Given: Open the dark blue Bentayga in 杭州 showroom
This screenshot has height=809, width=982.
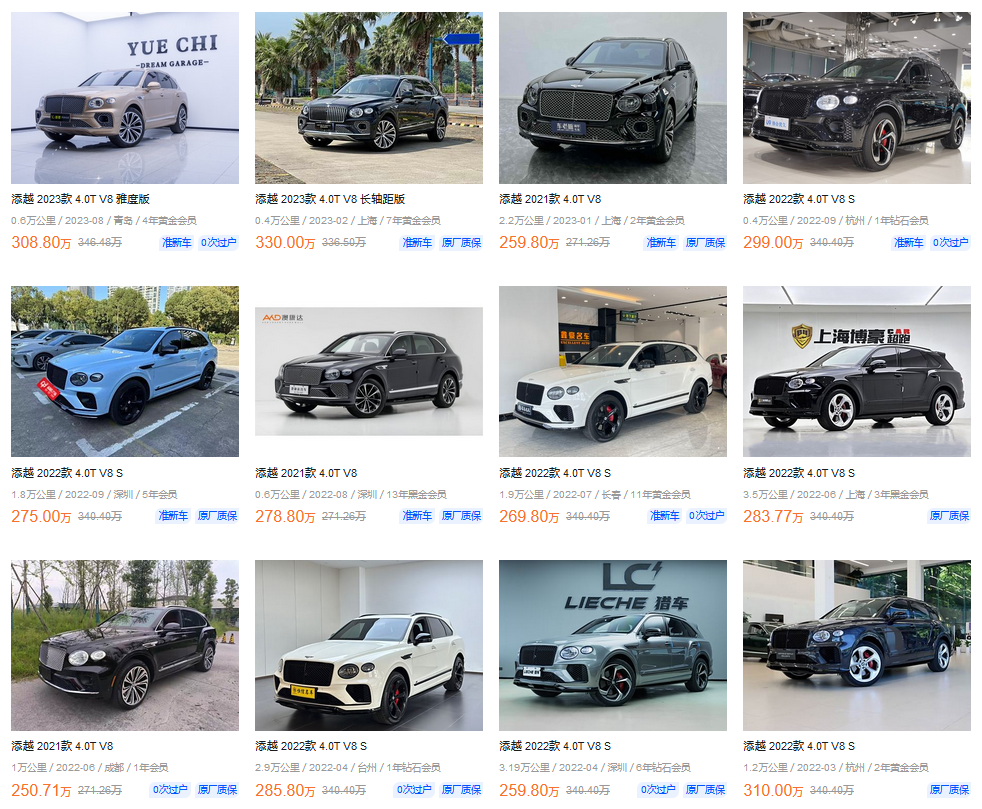Looking at the screenshot, I should pyautogui.click(x=857, y=645).
